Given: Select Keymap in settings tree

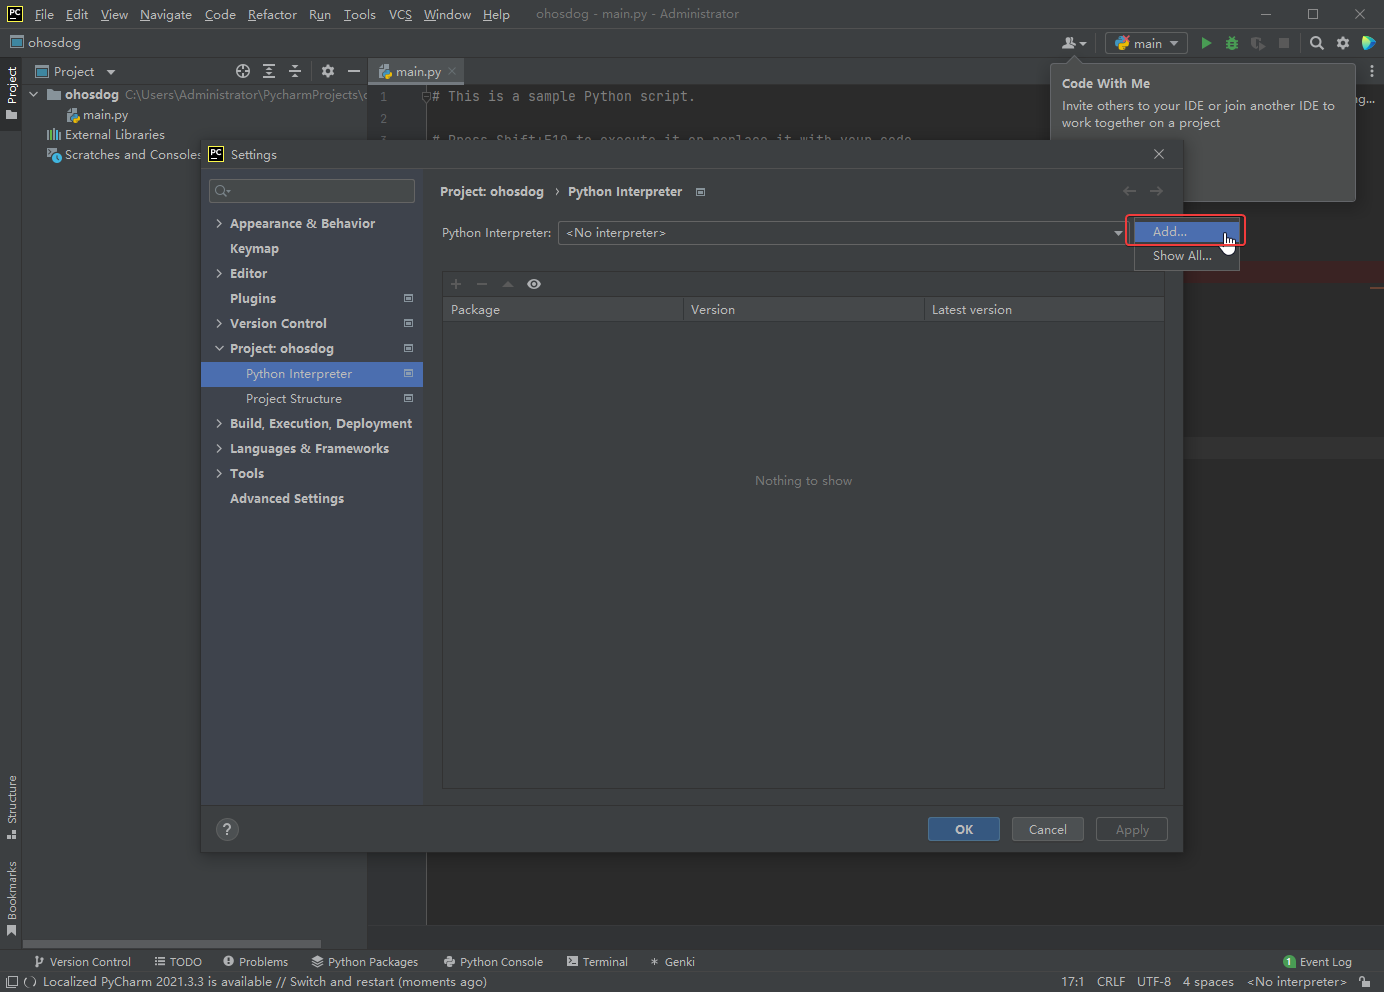Looking at the screenshot, I should coord(254,248).
